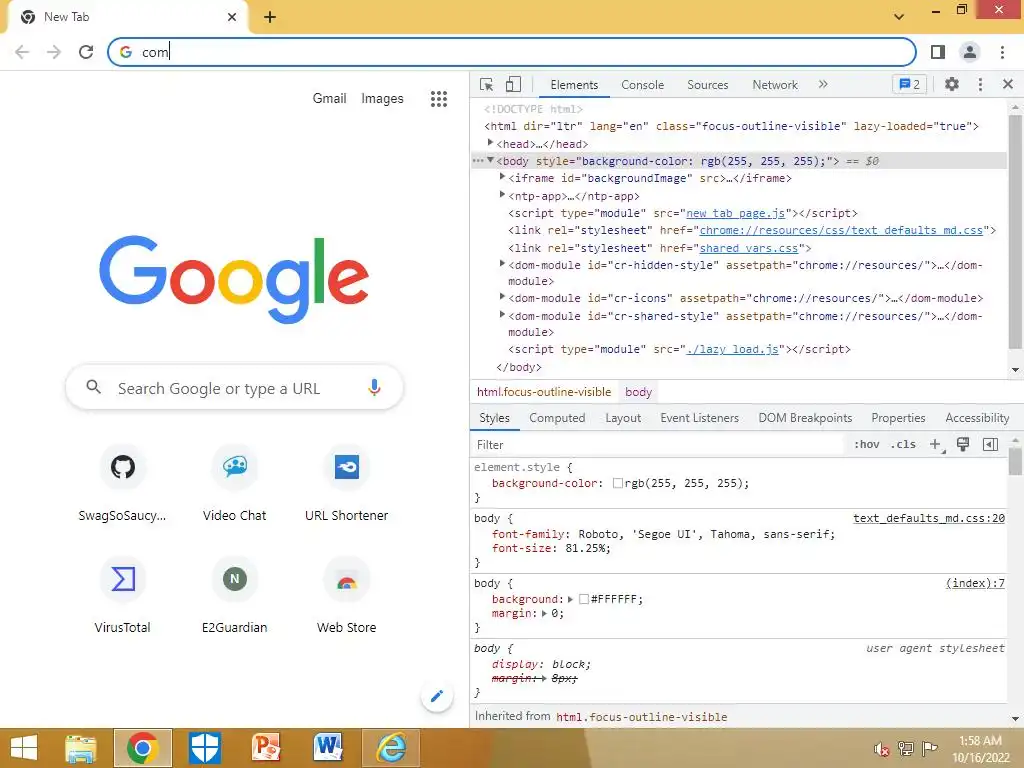Open the DOM Breakpoints tab
The height and width of the screenshot is (768, 1024).
[x=805, y=418]
